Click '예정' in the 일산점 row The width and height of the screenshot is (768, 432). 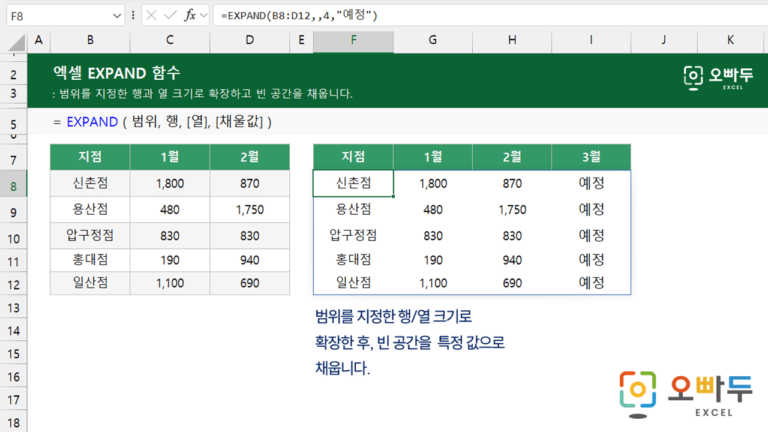(591, 283)
